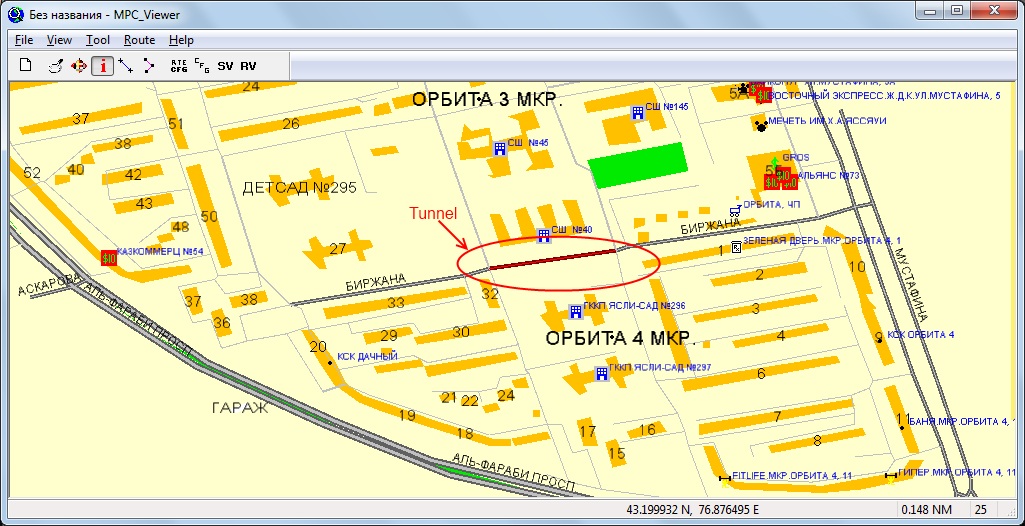Click the SV toolbar button
Screen dimensions: 1025x526
click(225, 66)
